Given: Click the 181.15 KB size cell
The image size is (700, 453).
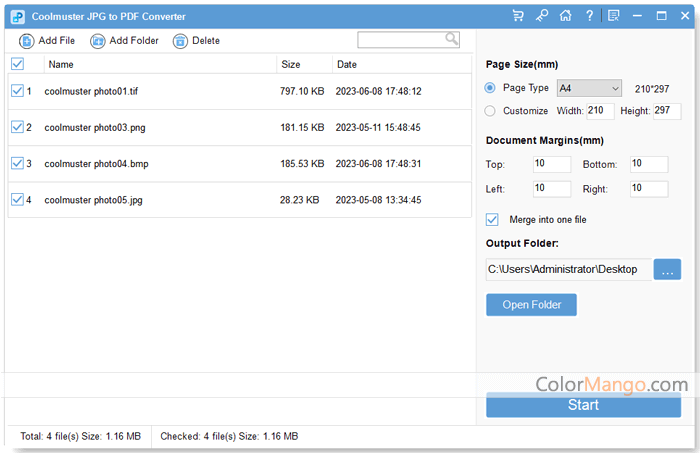Looking at the screenshot, I should (302, 127).
